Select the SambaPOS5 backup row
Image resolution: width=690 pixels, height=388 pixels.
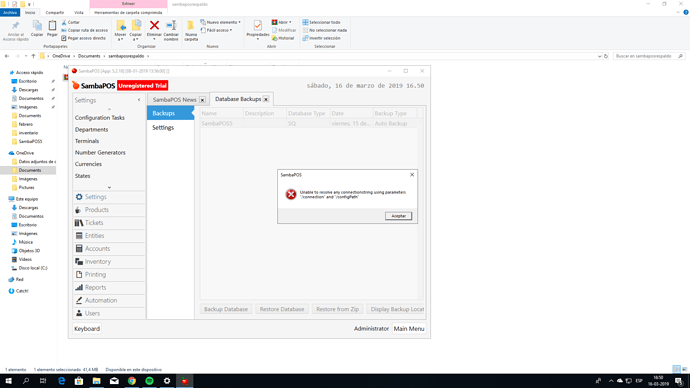tap(308, 124)
